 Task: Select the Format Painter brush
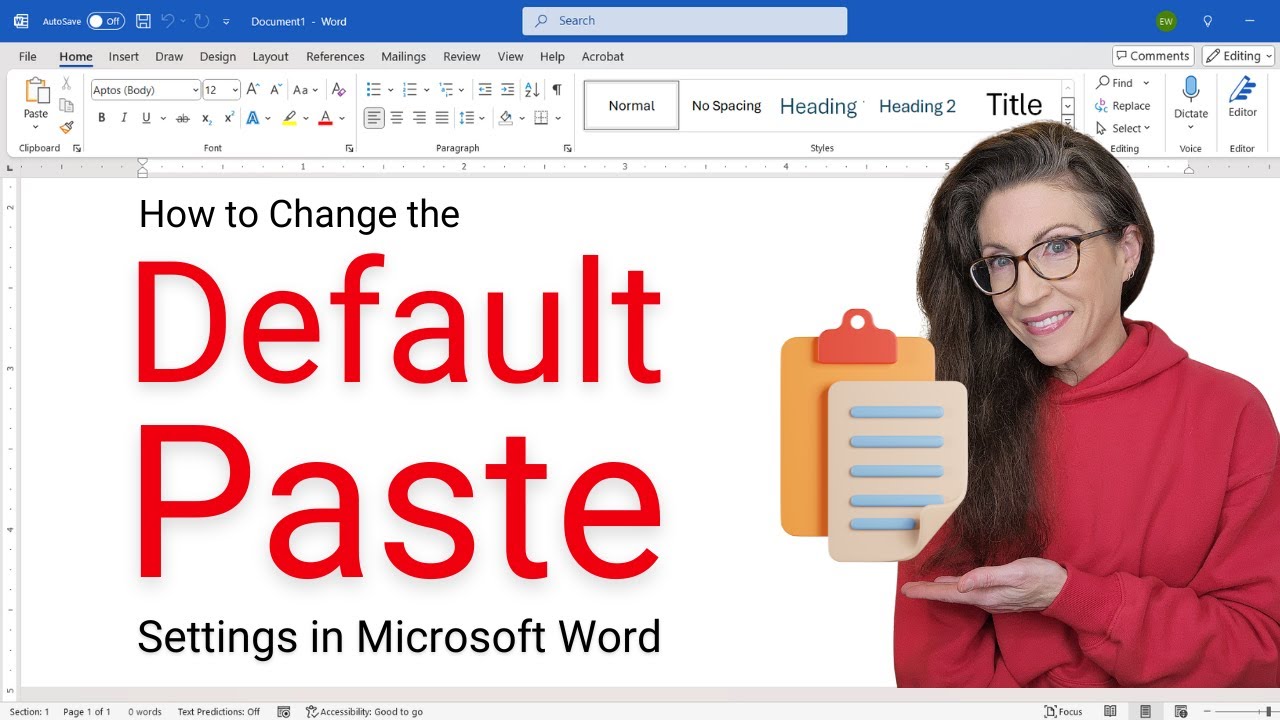[x=67, y=127]
